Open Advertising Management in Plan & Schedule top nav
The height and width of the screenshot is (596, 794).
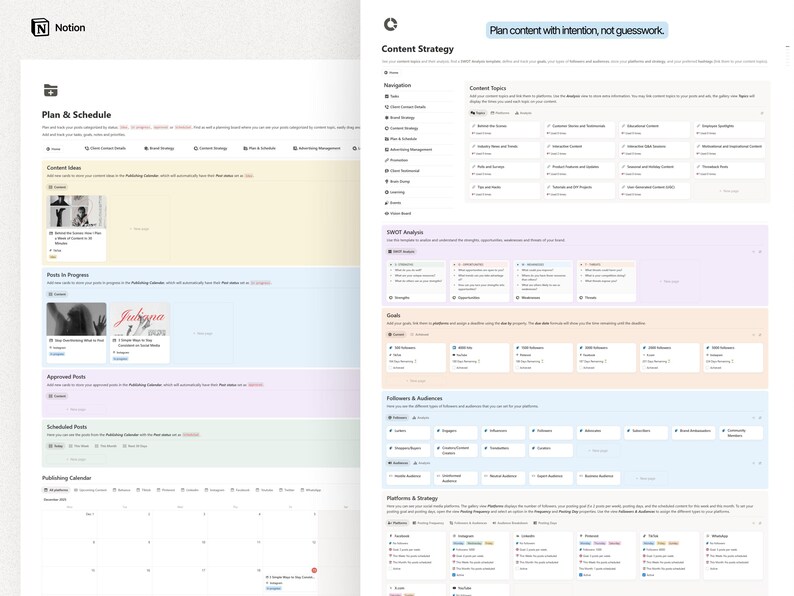(316, 148)
